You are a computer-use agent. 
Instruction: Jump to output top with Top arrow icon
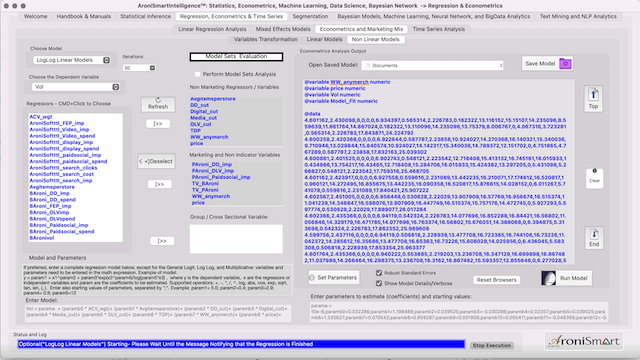[593, 95]
